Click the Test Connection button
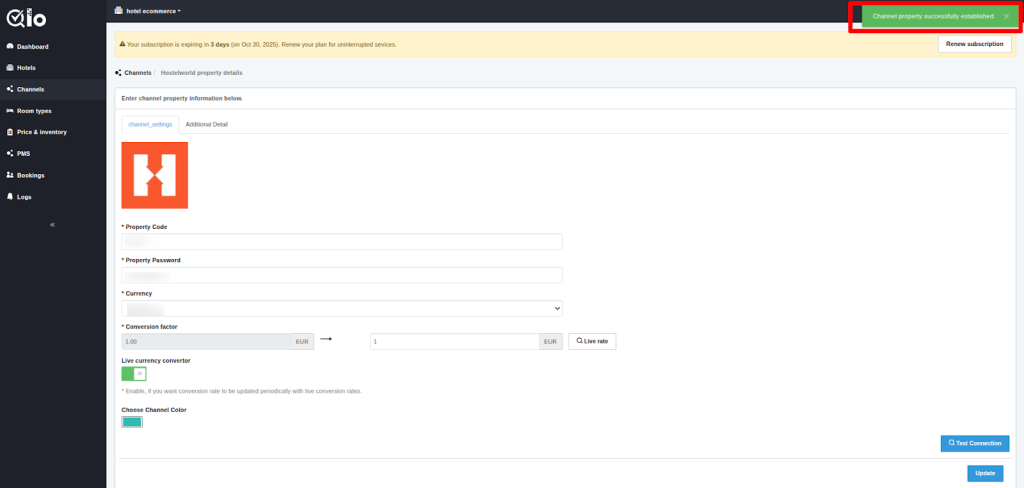Image resolution: width=1024 pixels, height=488 pixels. click(974, 443)
